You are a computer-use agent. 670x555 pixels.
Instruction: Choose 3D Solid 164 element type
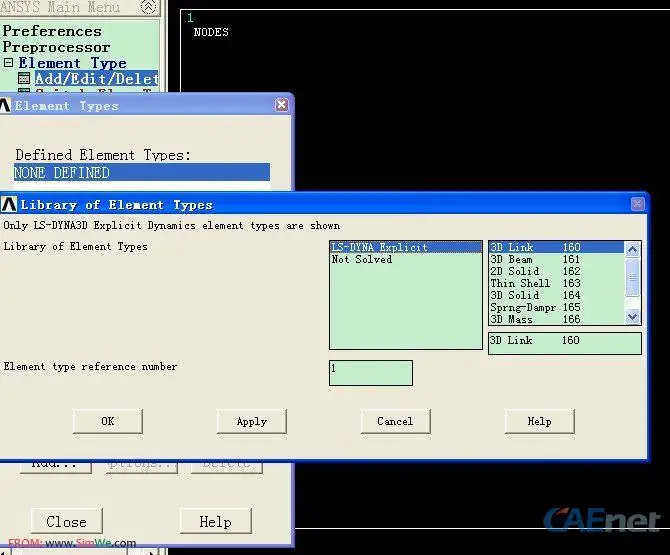pyautogui.click(x=555, y=295)
